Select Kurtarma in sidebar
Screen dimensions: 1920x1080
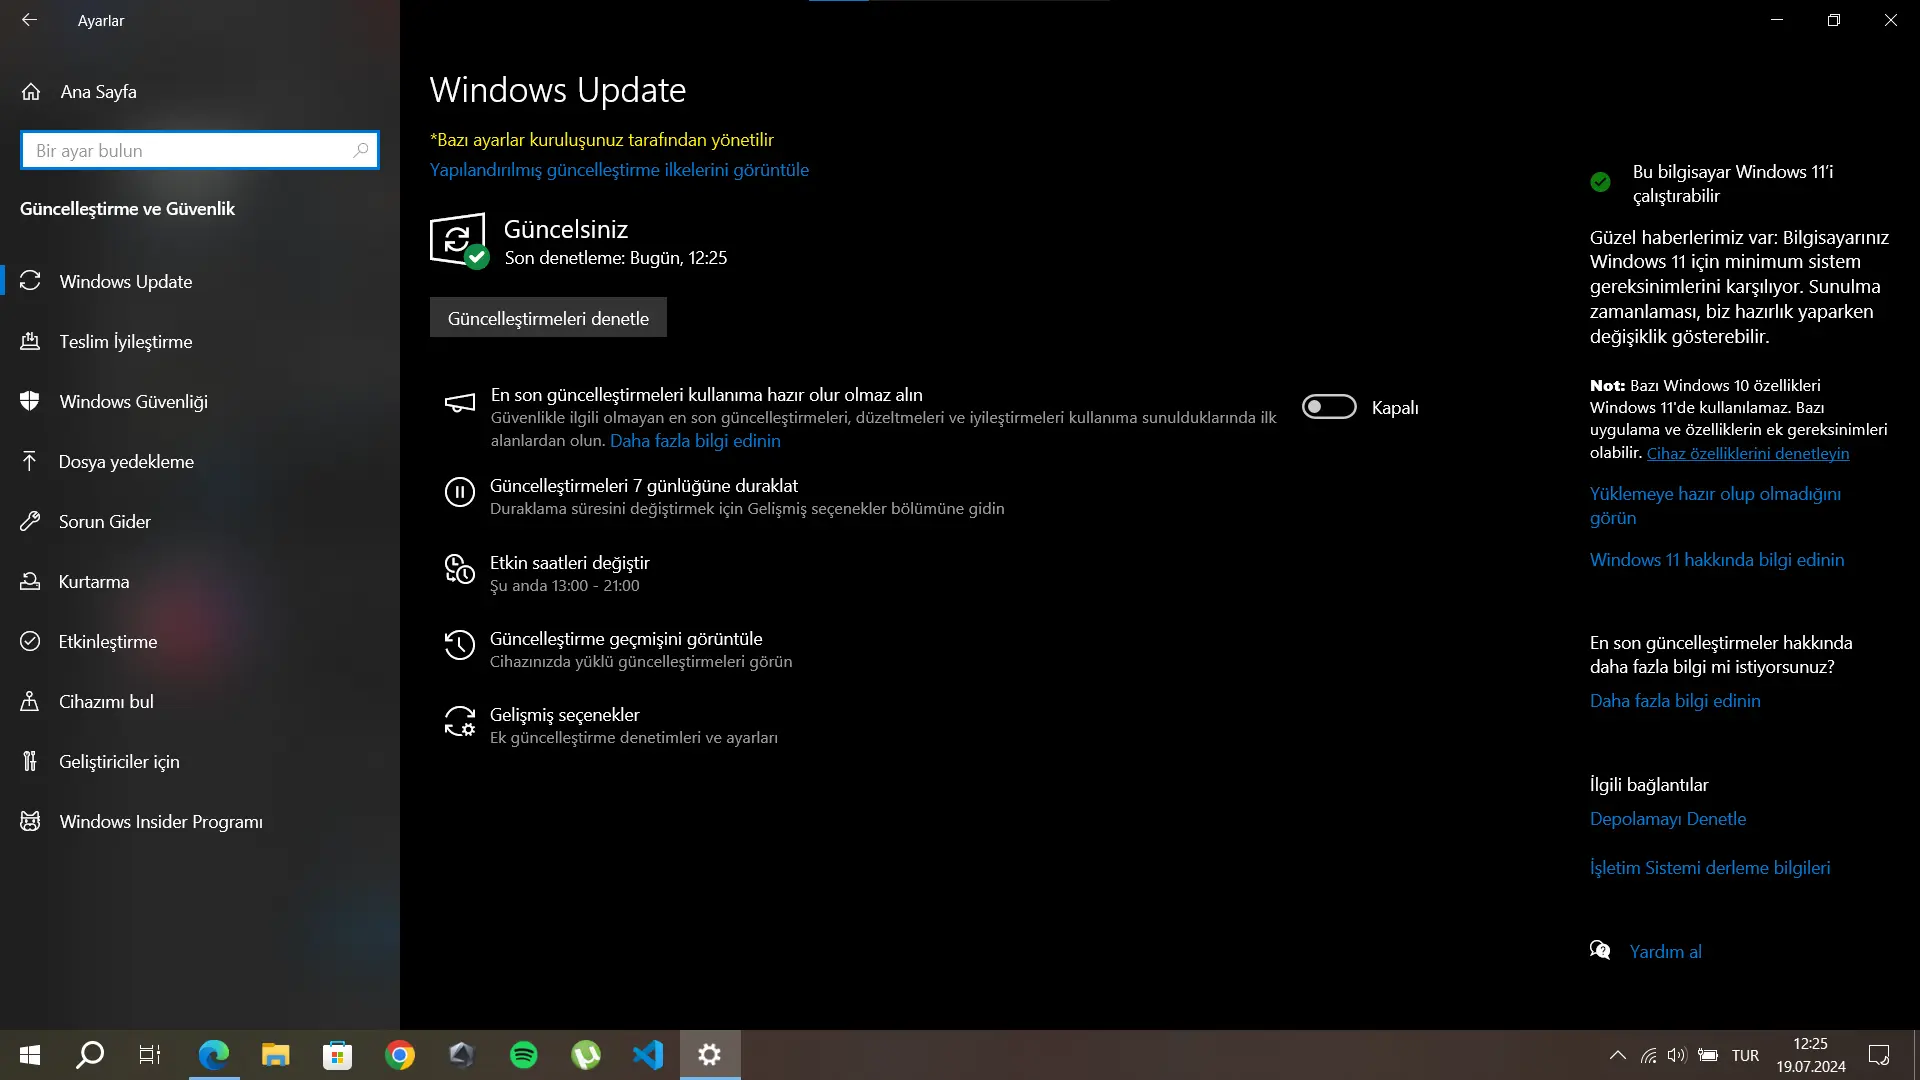click(x=200, y=581)
